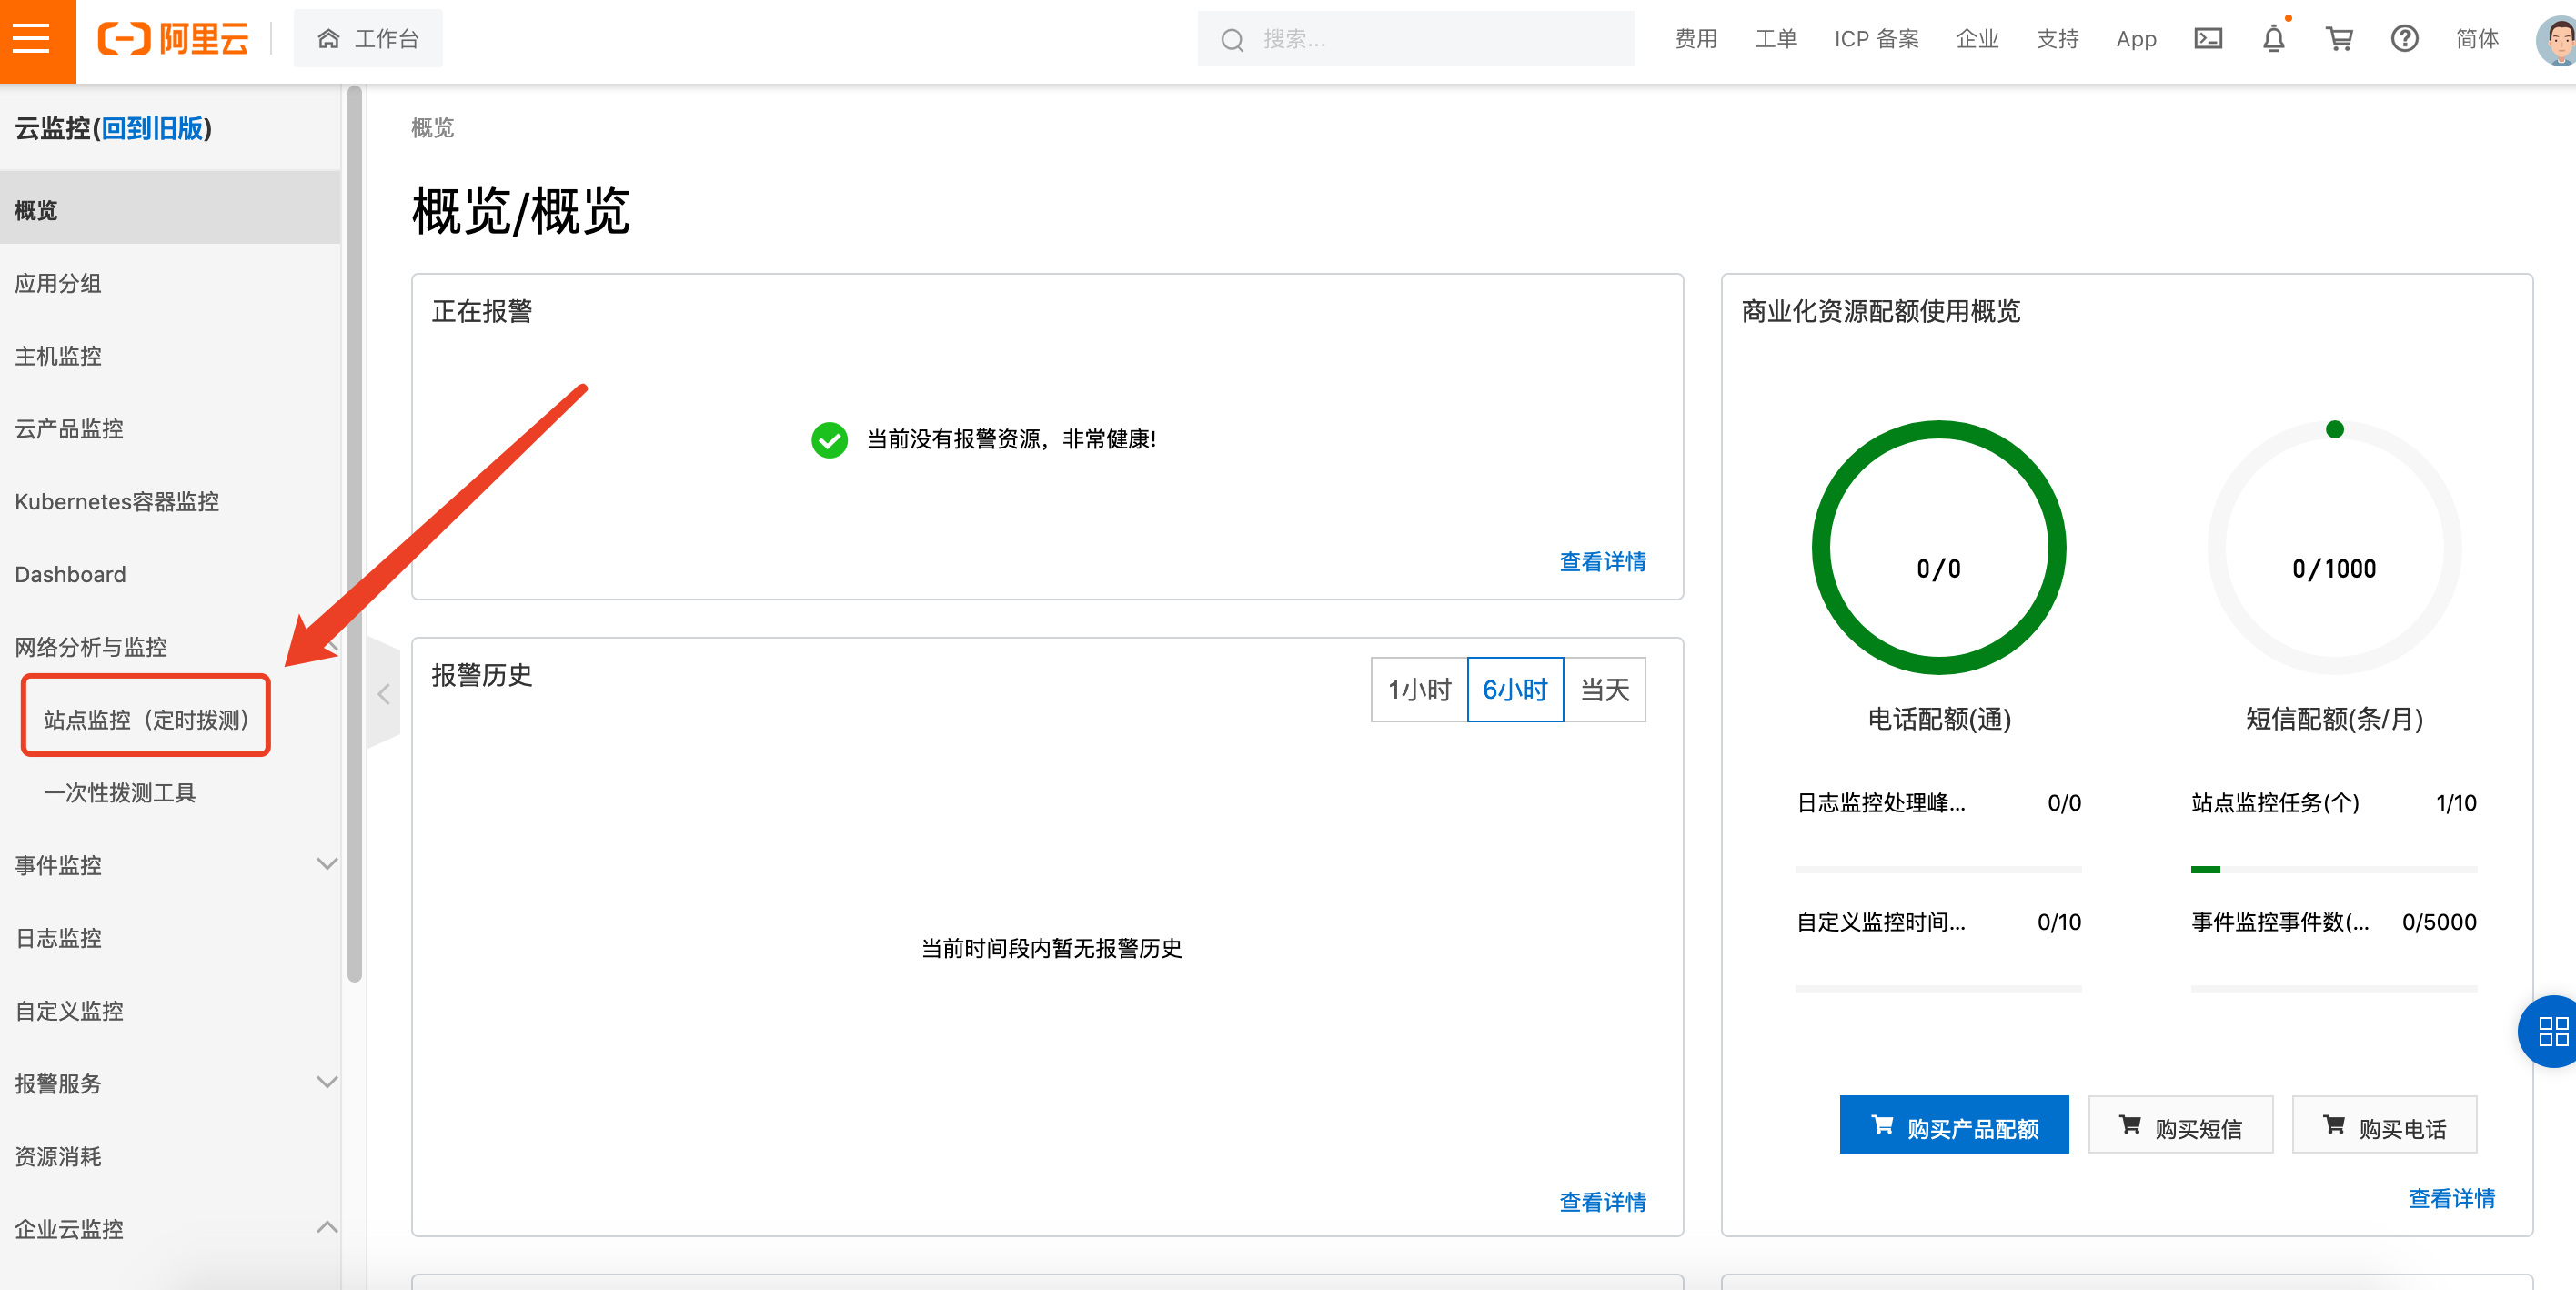Open the 支持 menu
The width and height of the screenshot is (2576, 1290).
coord(2057,39)
